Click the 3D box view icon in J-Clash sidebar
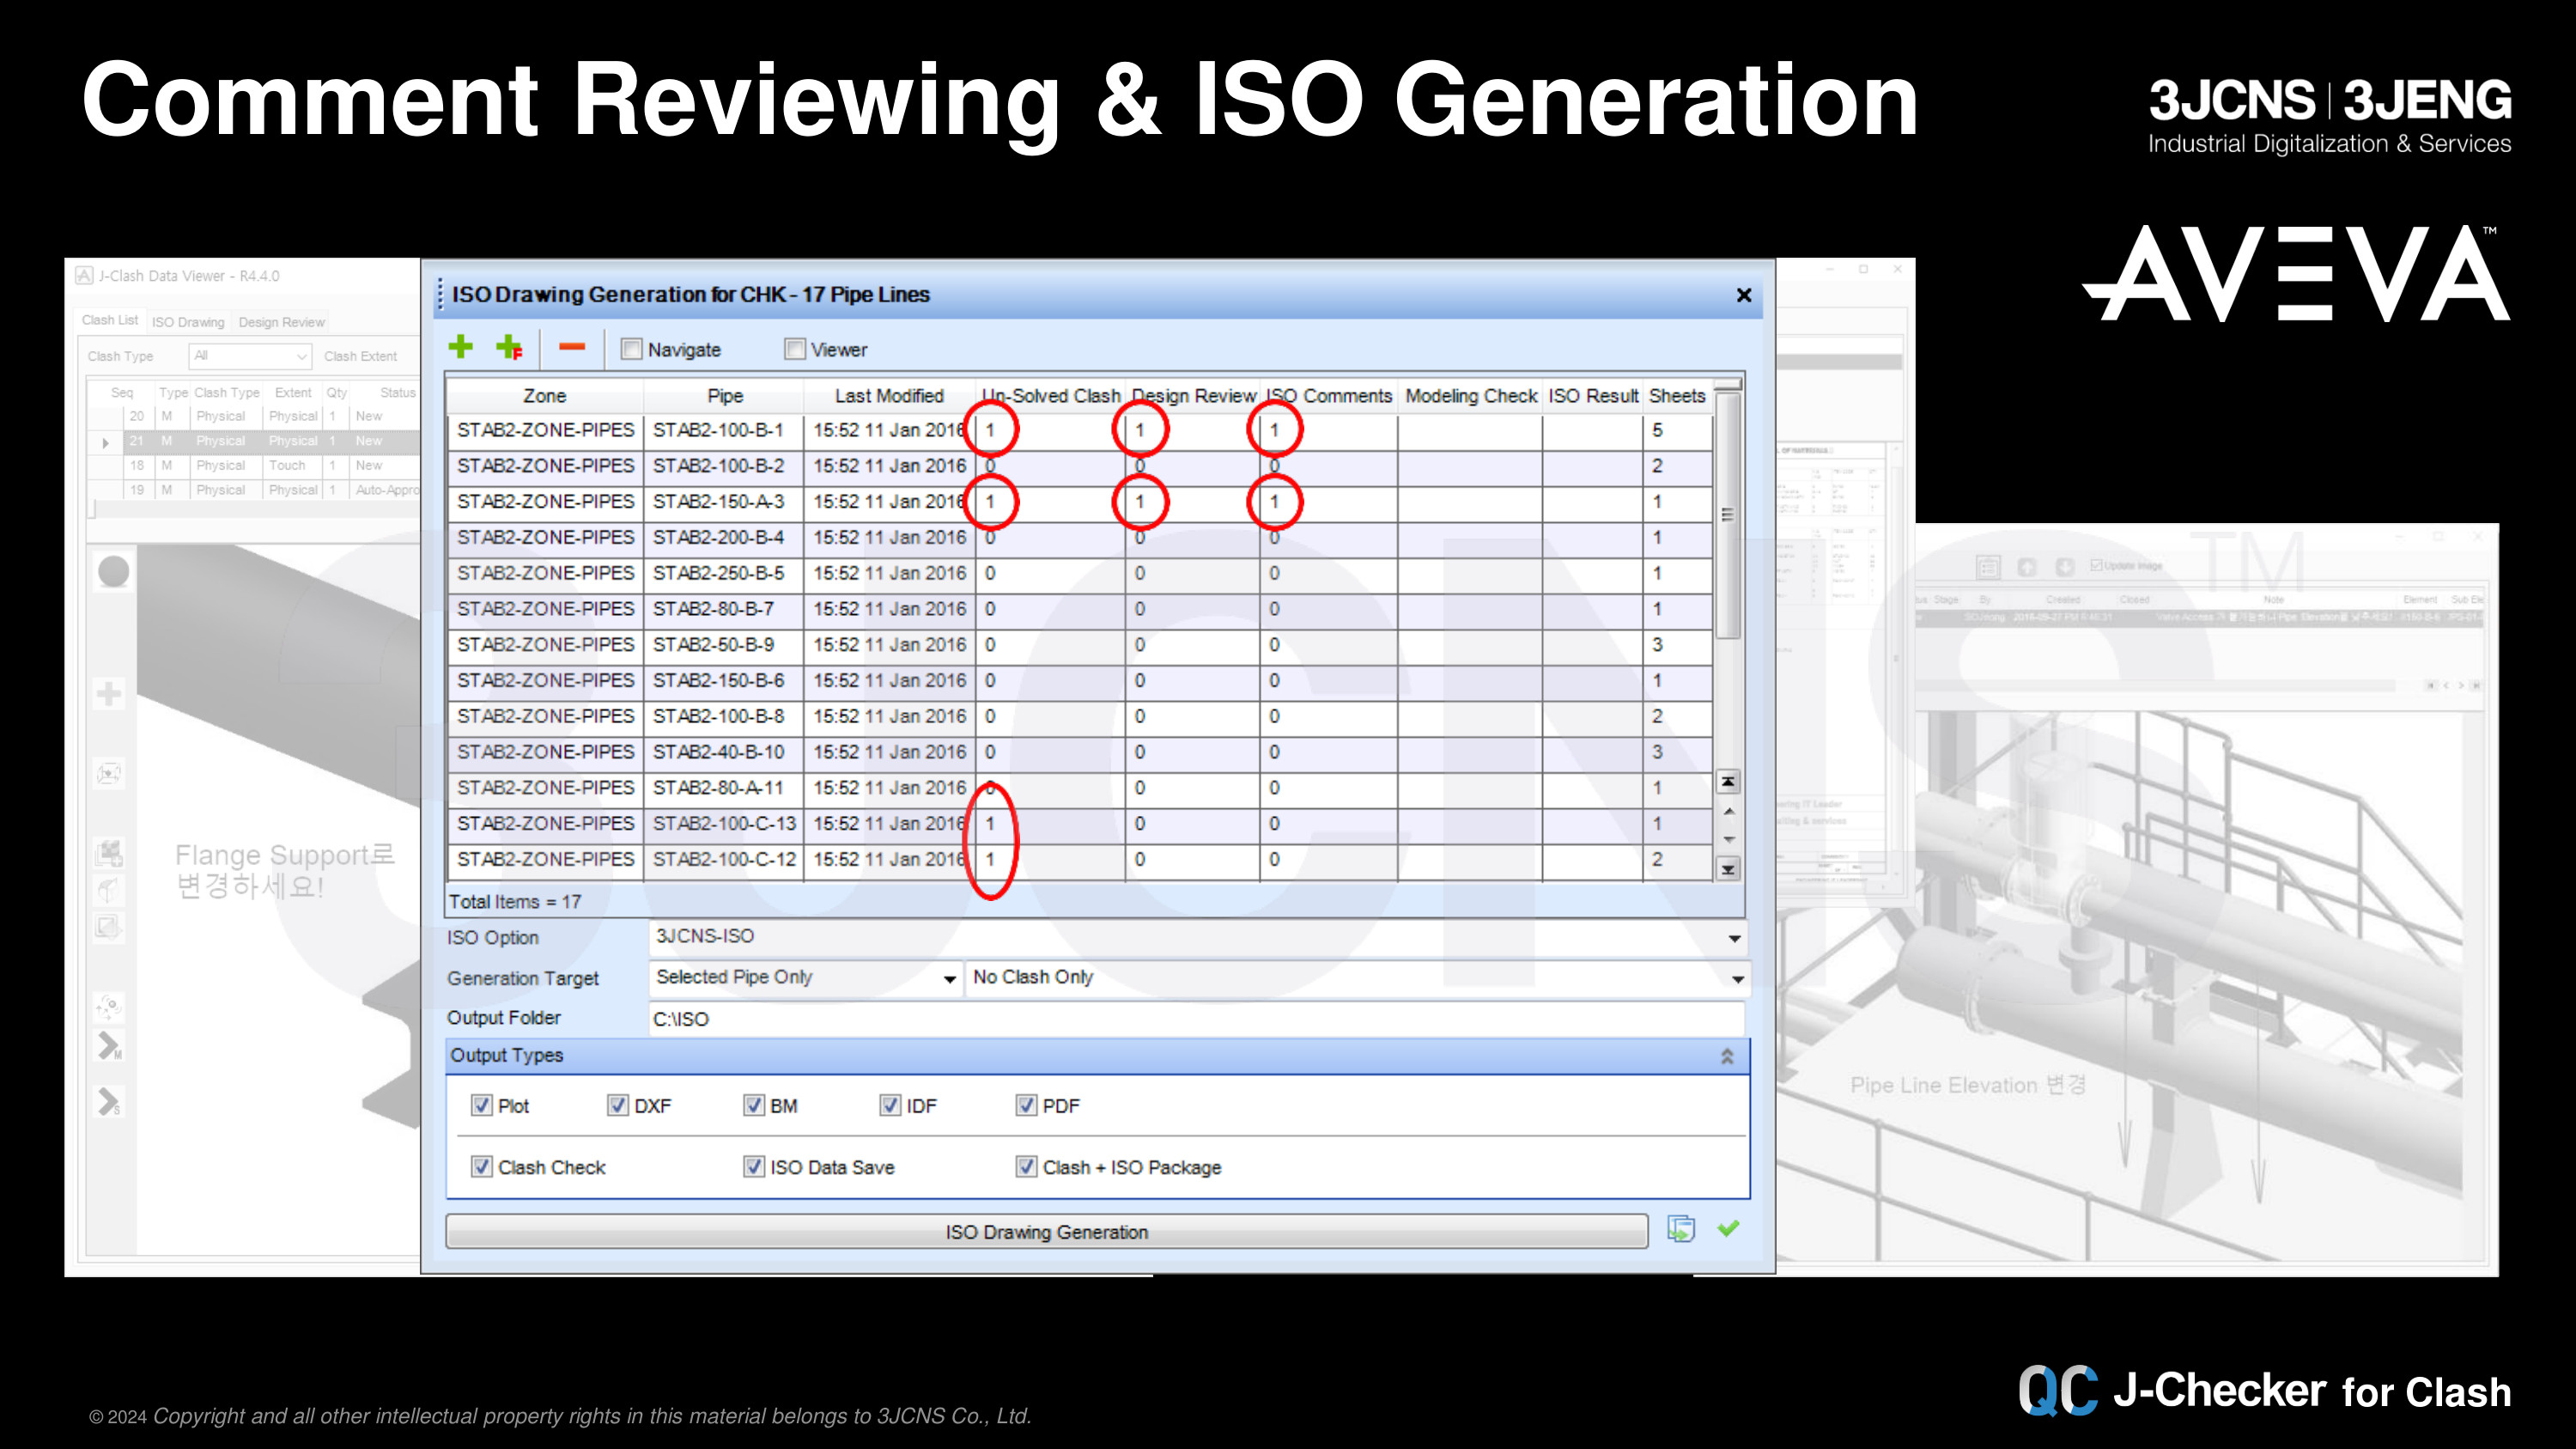 (x=109, y=773)
